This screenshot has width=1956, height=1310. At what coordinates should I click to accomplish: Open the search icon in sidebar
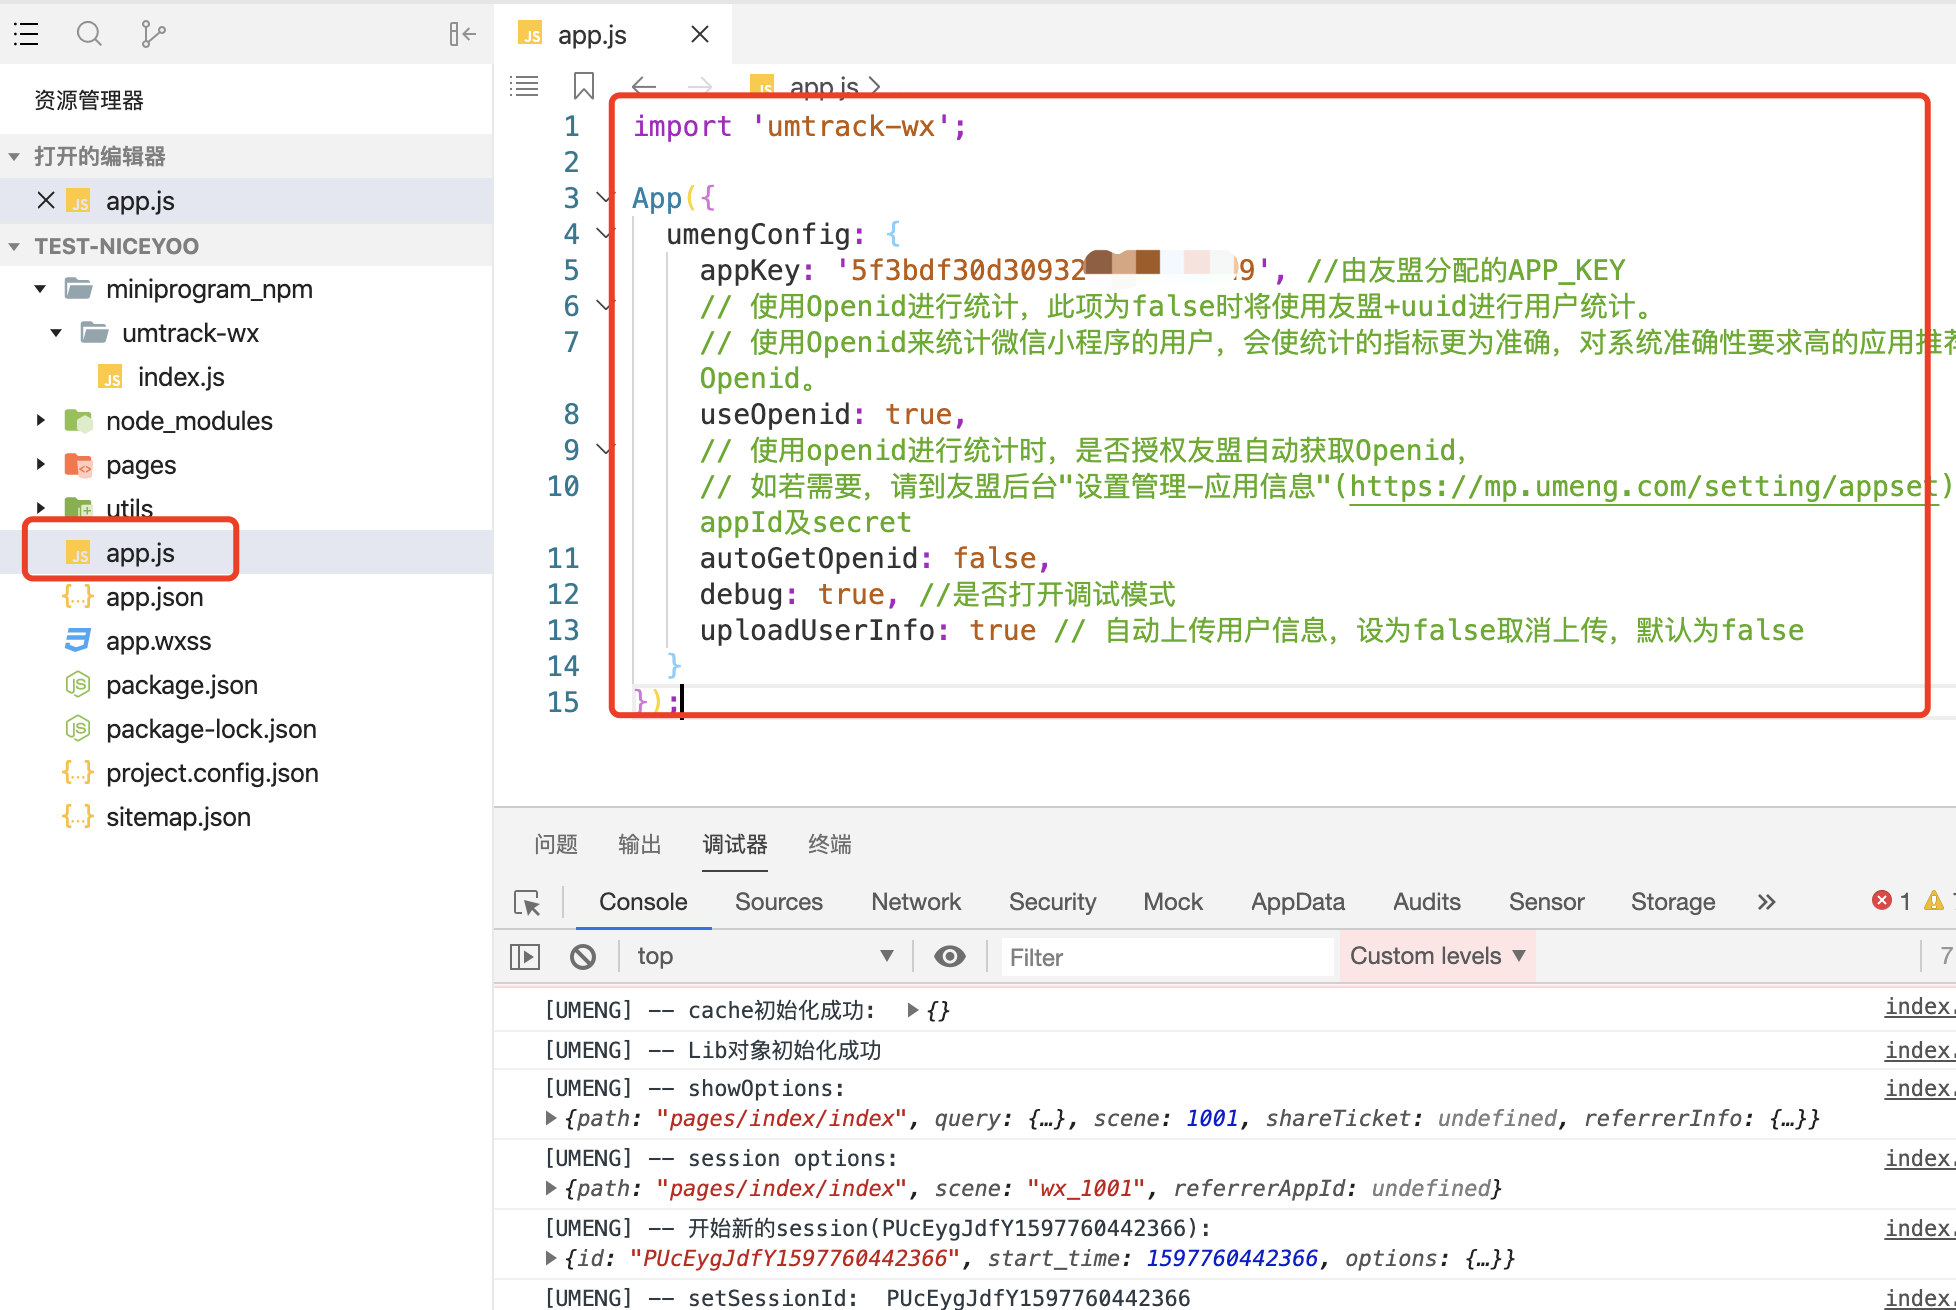[x=89, y=34]
